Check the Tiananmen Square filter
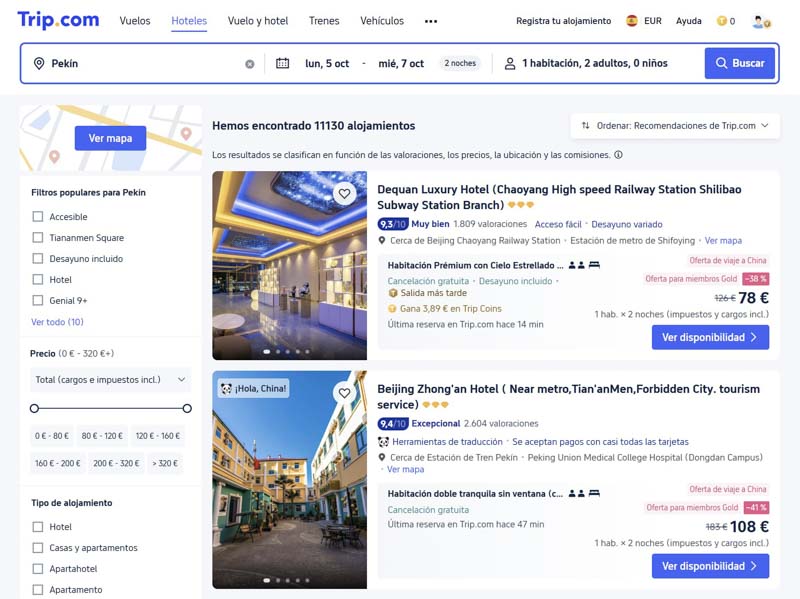The width and height of the screenshot is (800, 599). 38,237
